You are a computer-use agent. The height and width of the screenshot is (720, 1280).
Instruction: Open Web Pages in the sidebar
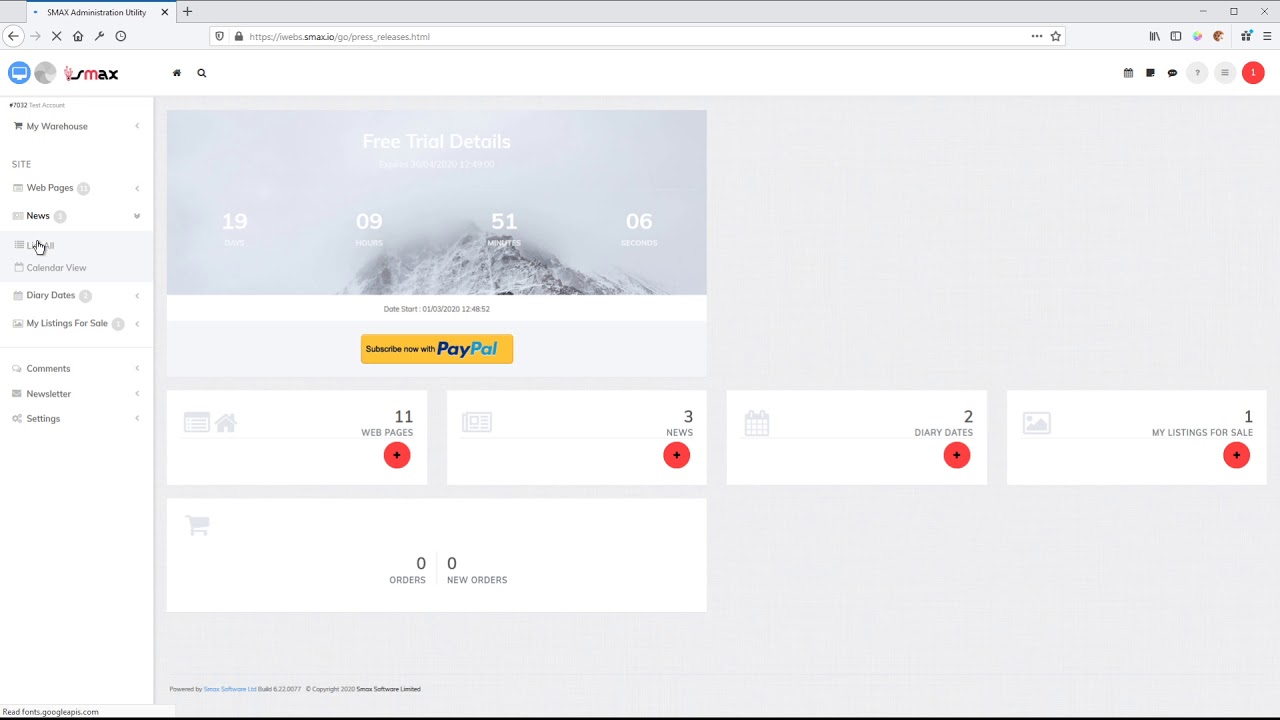(50, 188)
